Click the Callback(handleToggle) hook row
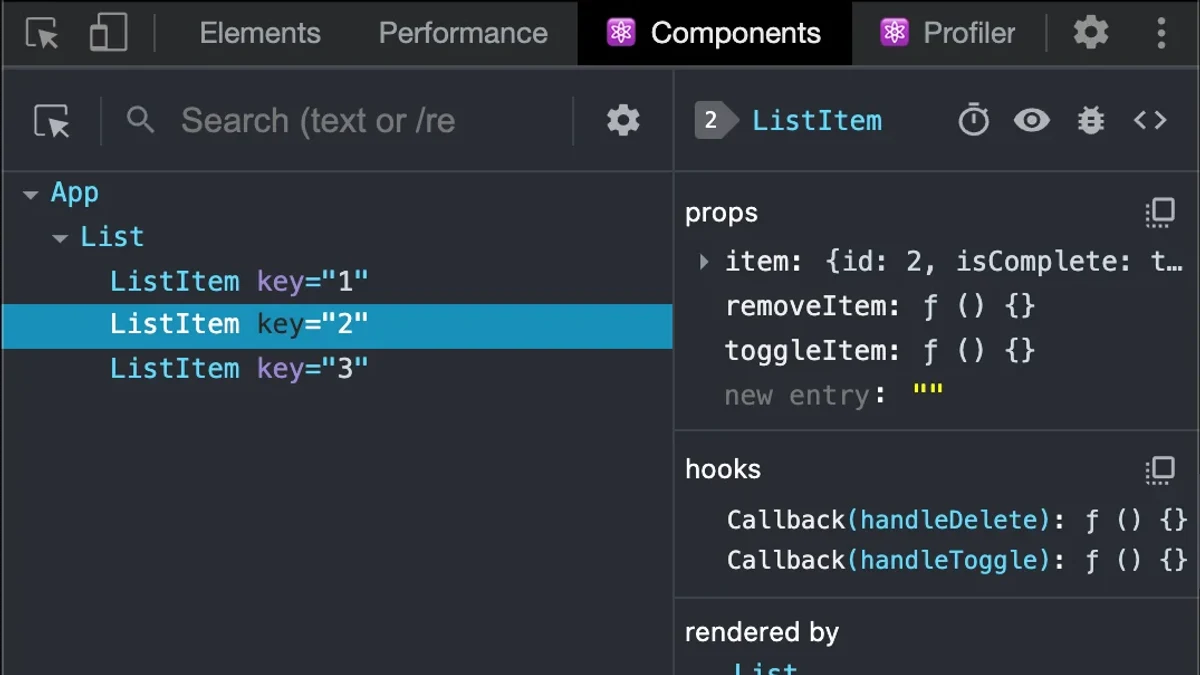Screen dimensions: 1200x675 click(957, 560)
